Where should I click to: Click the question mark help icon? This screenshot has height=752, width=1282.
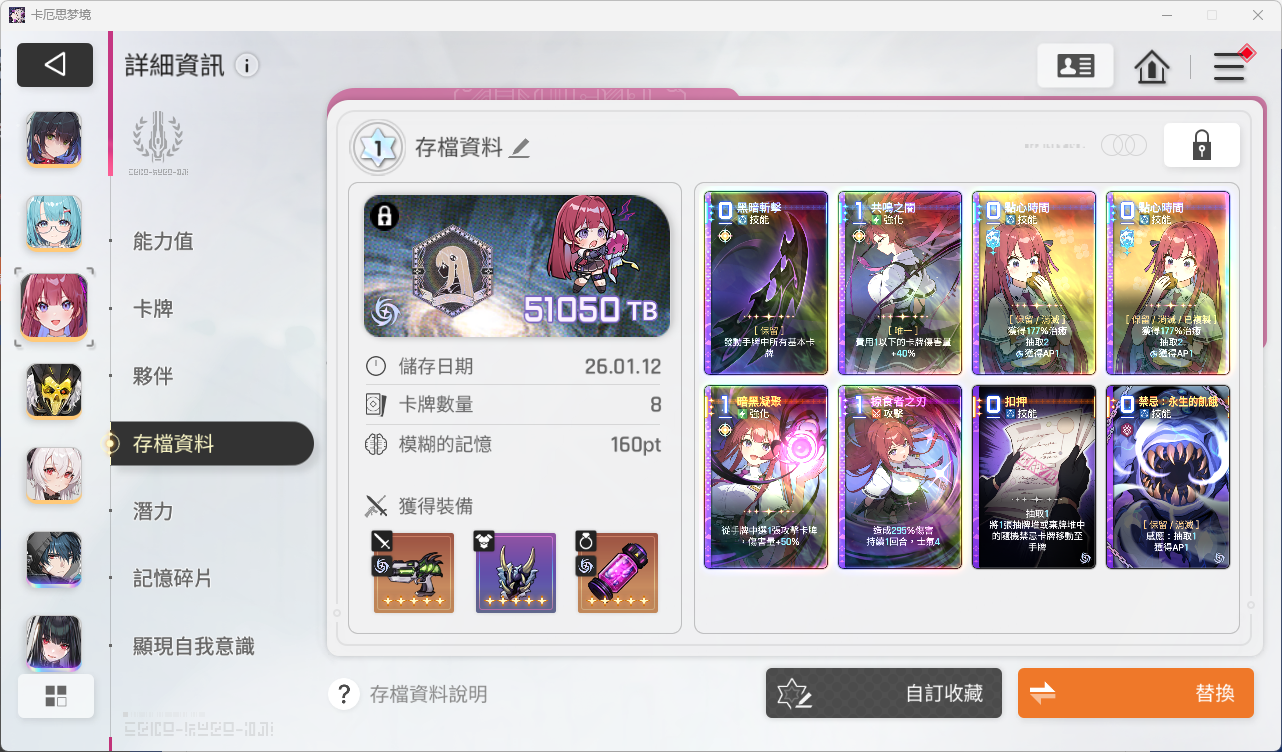(343, 694)
